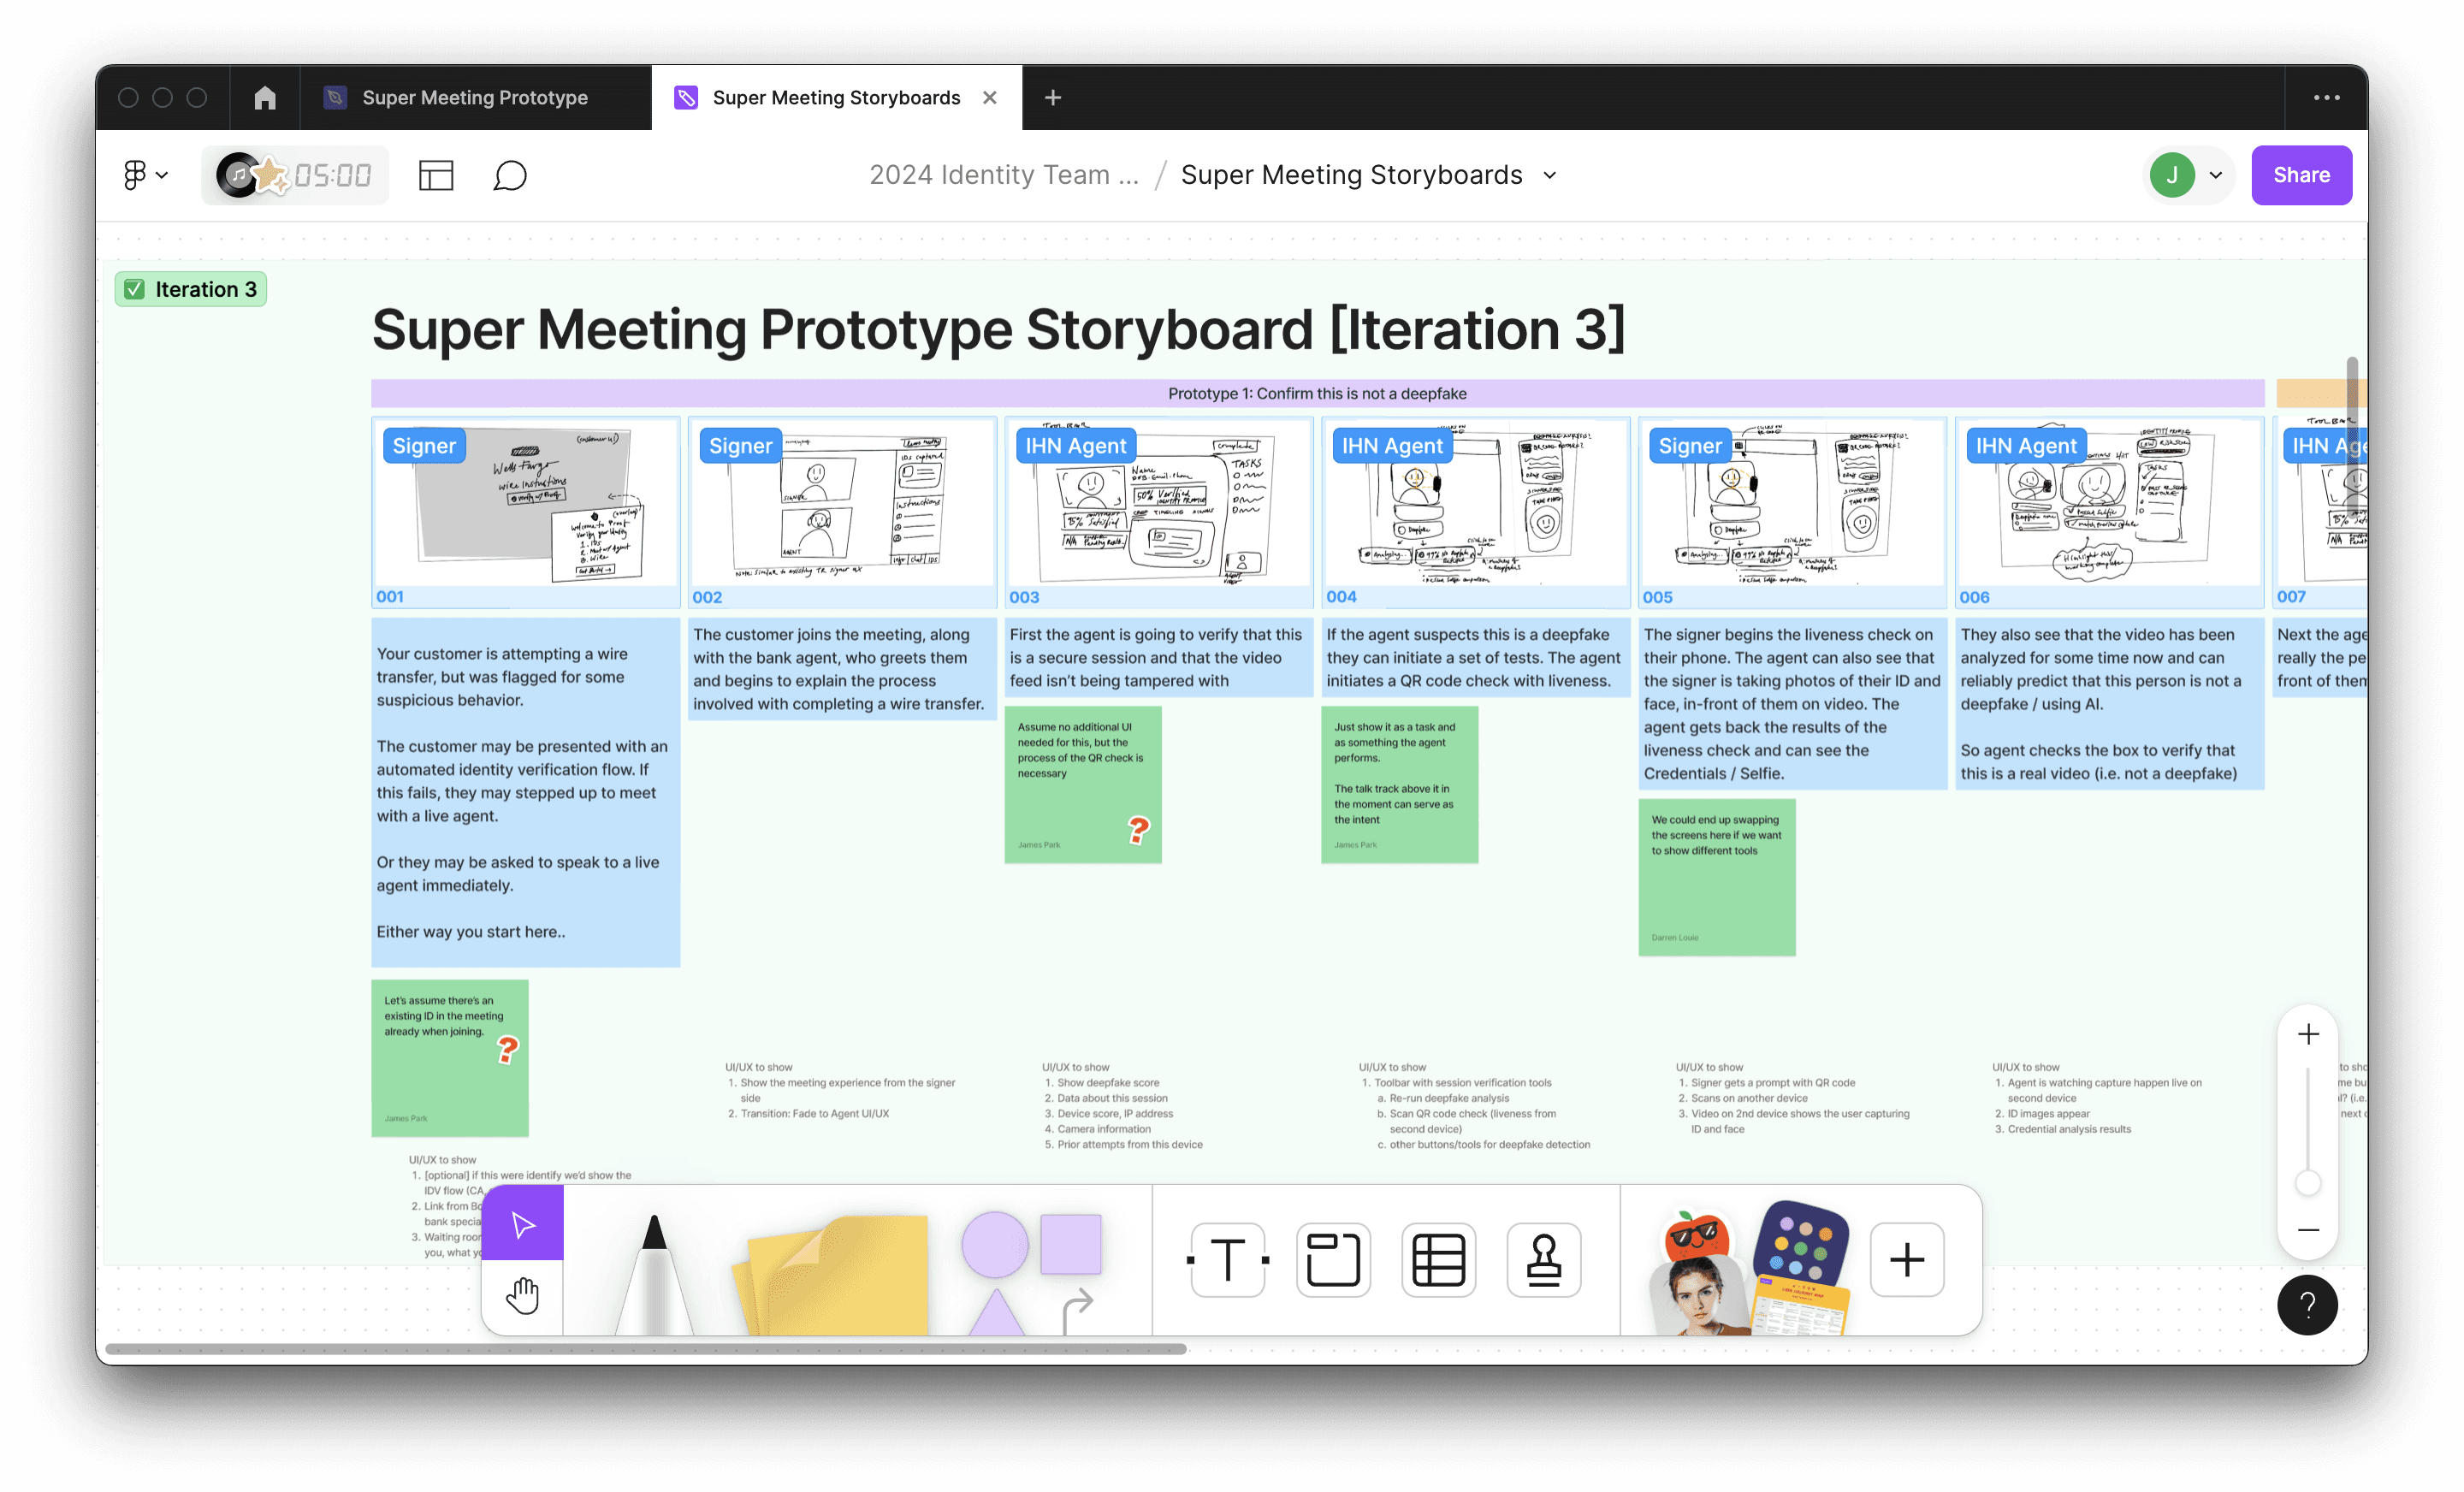Click the Share button
The height and width of the screenshot is (1492, 2464).
pos(2300,175)
